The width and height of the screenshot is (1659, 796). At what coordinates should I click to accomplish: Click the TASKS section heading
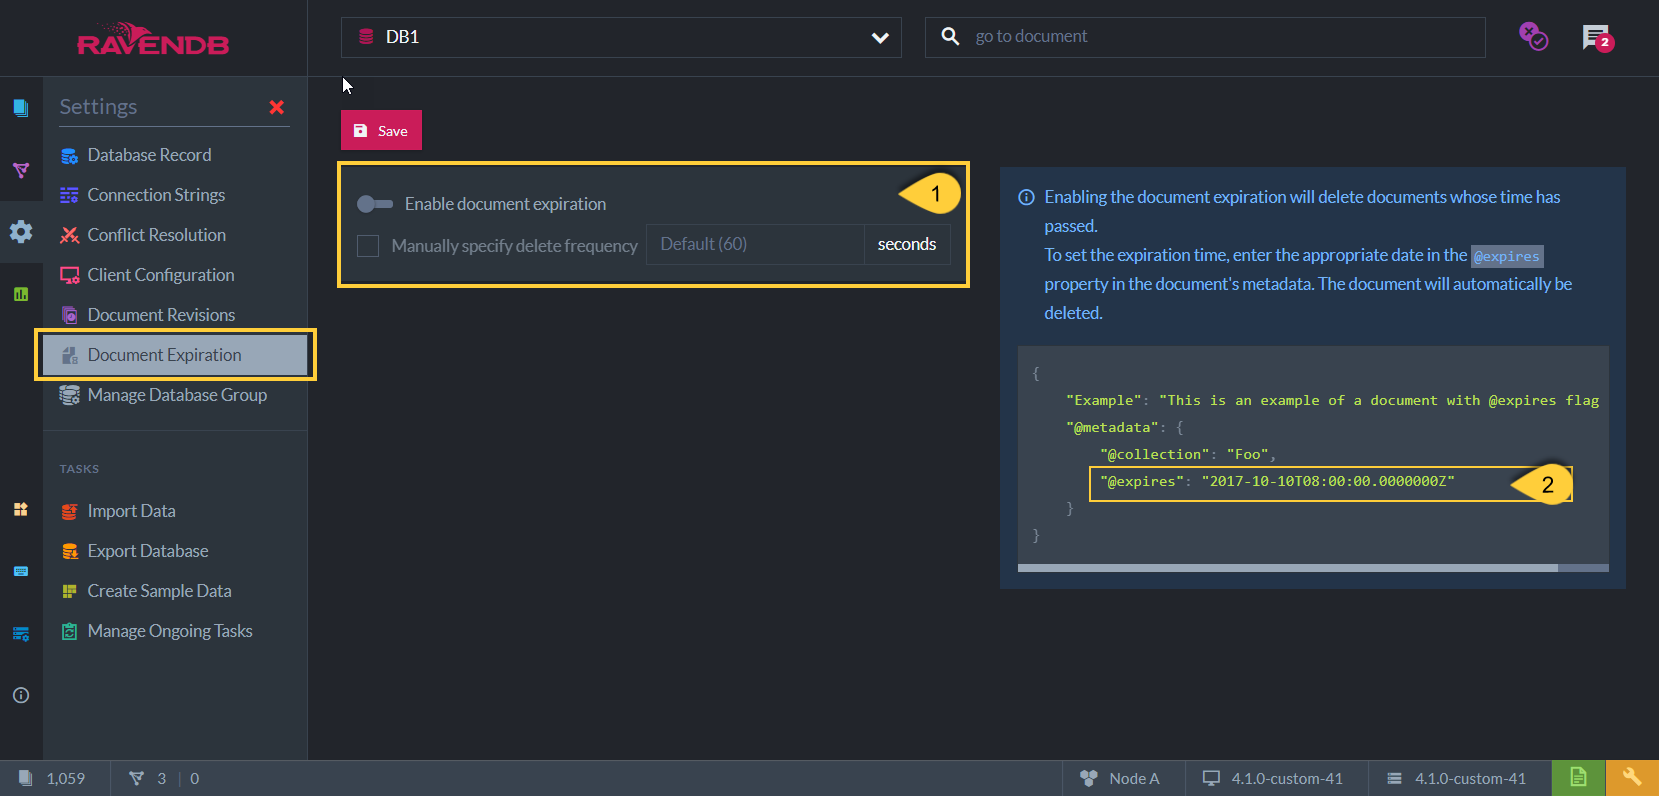click(79, 469)
